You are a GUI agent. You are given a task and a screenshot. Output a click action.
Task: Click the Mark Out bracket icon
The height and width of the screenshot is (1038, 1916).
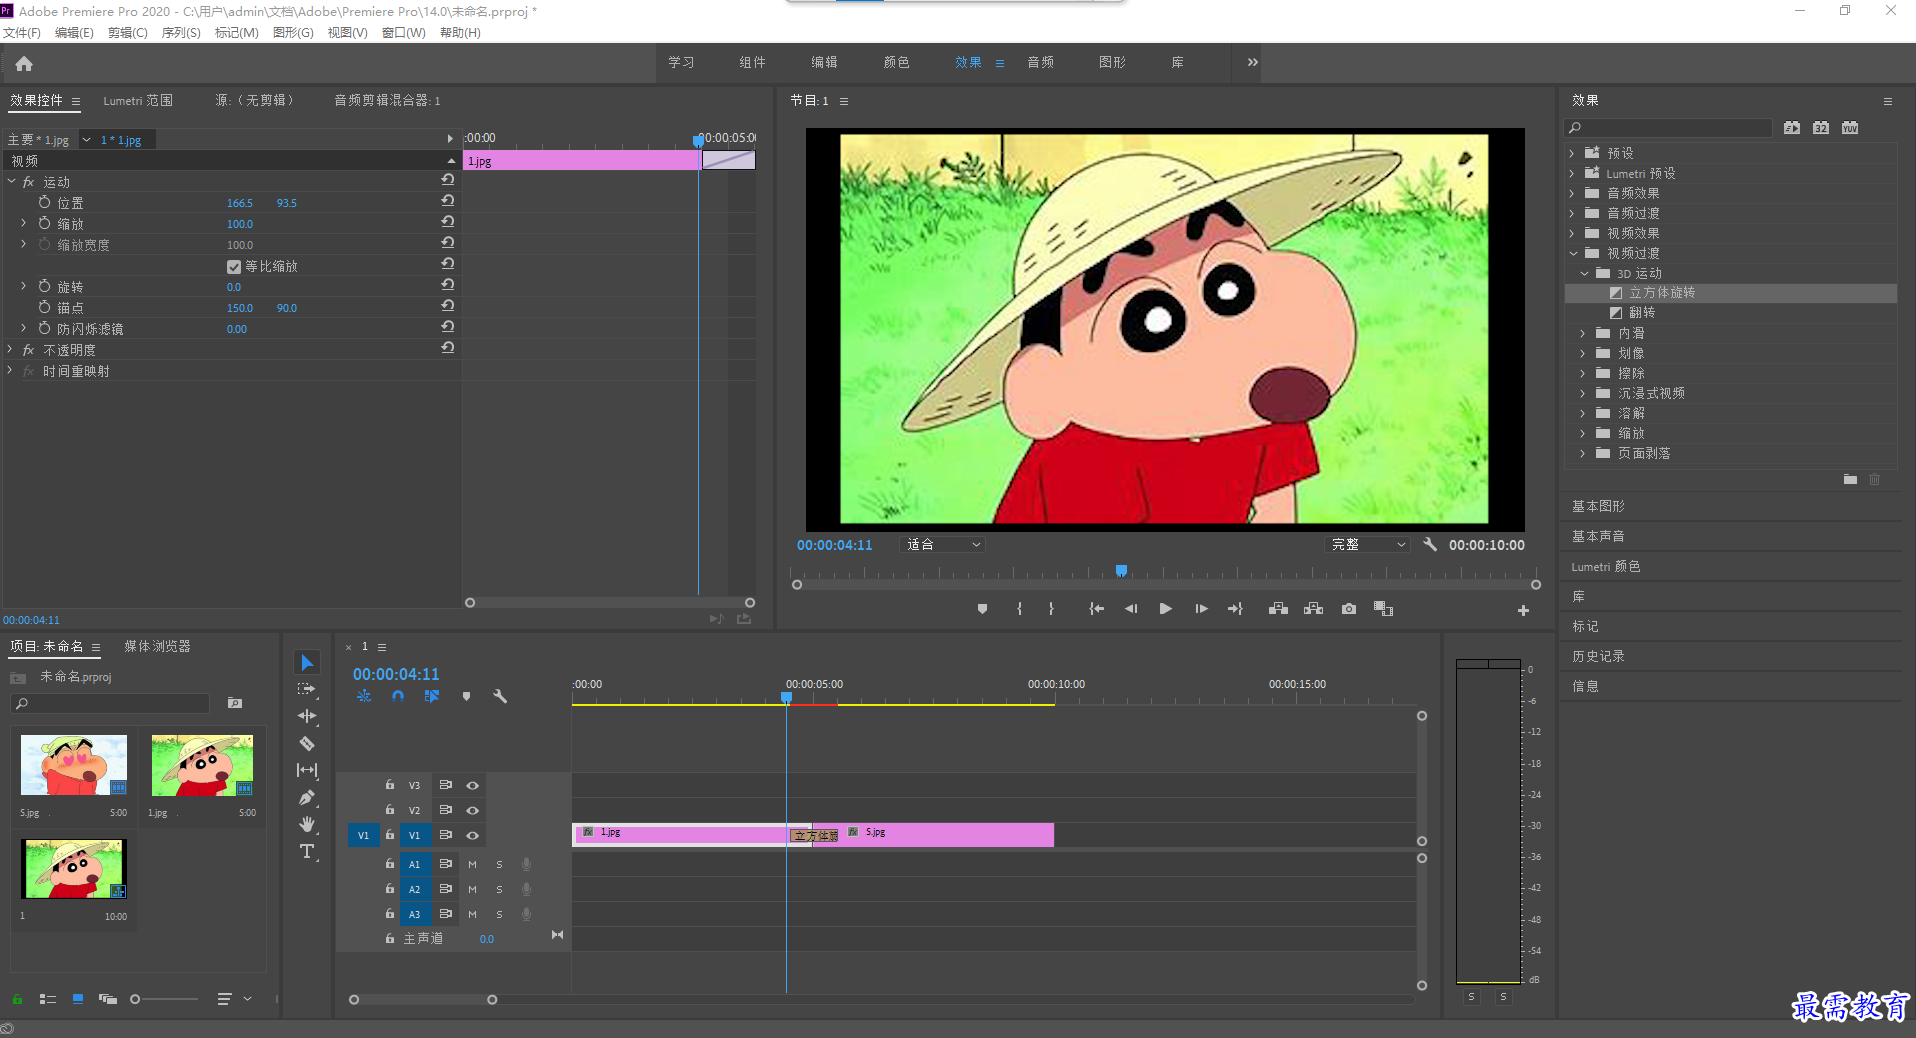click(1051, 608)
